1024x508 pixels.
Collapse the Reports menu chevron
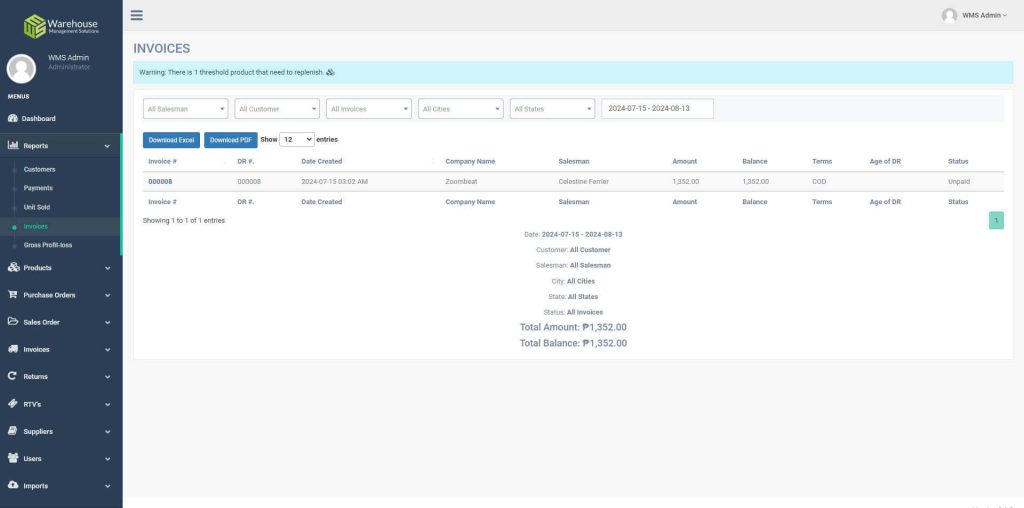click(x=107, y=146)
